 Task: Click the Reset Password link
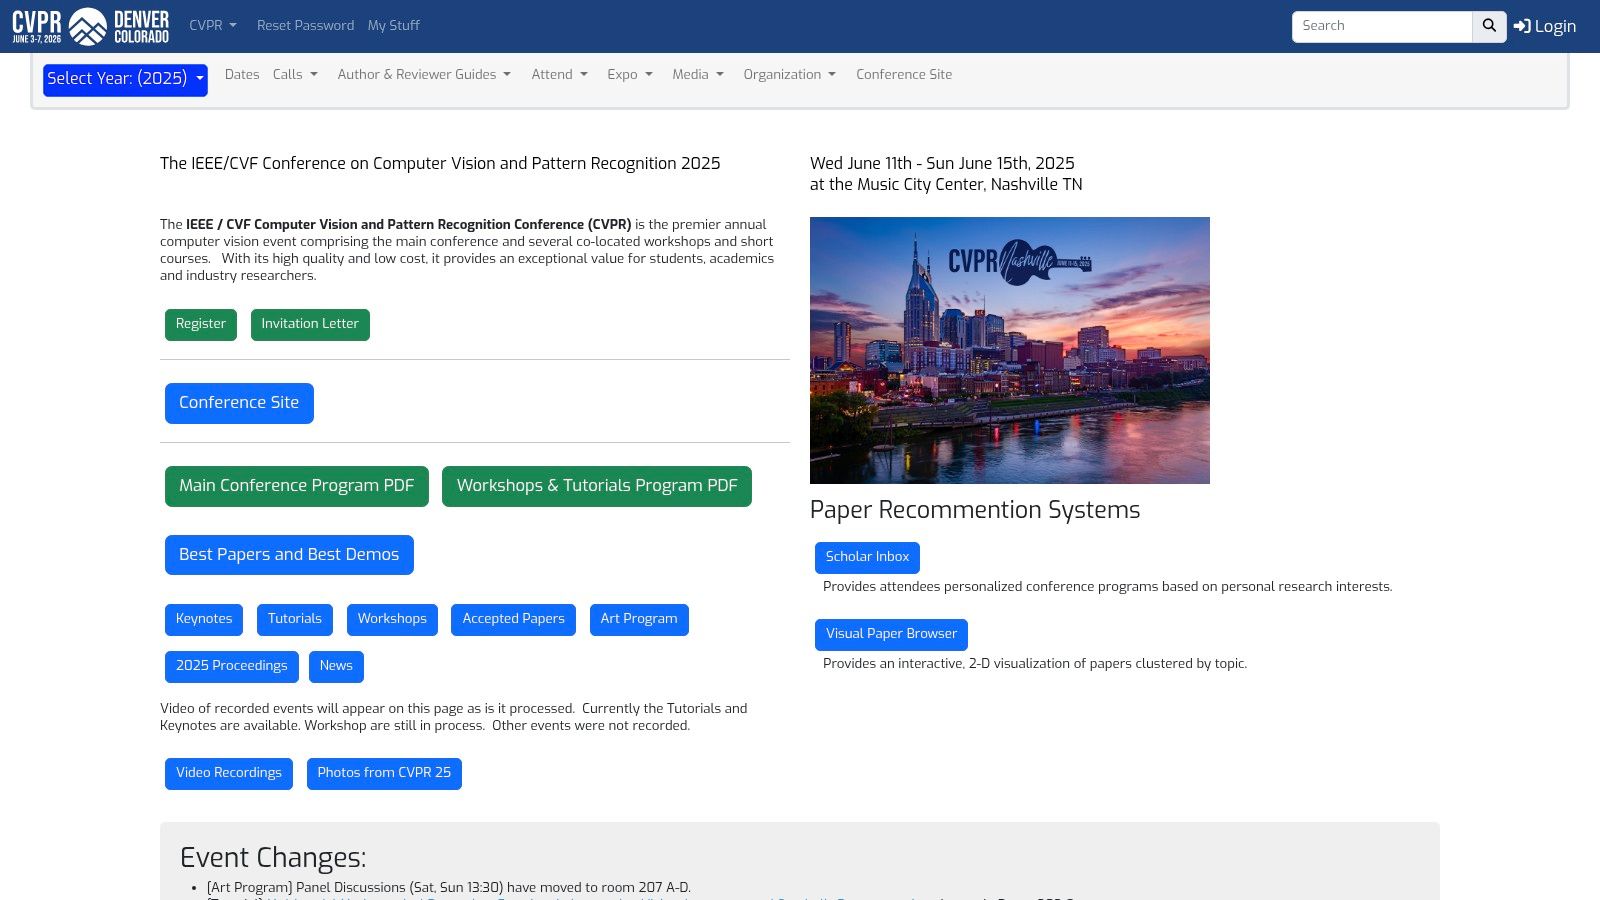coord(305,25)
